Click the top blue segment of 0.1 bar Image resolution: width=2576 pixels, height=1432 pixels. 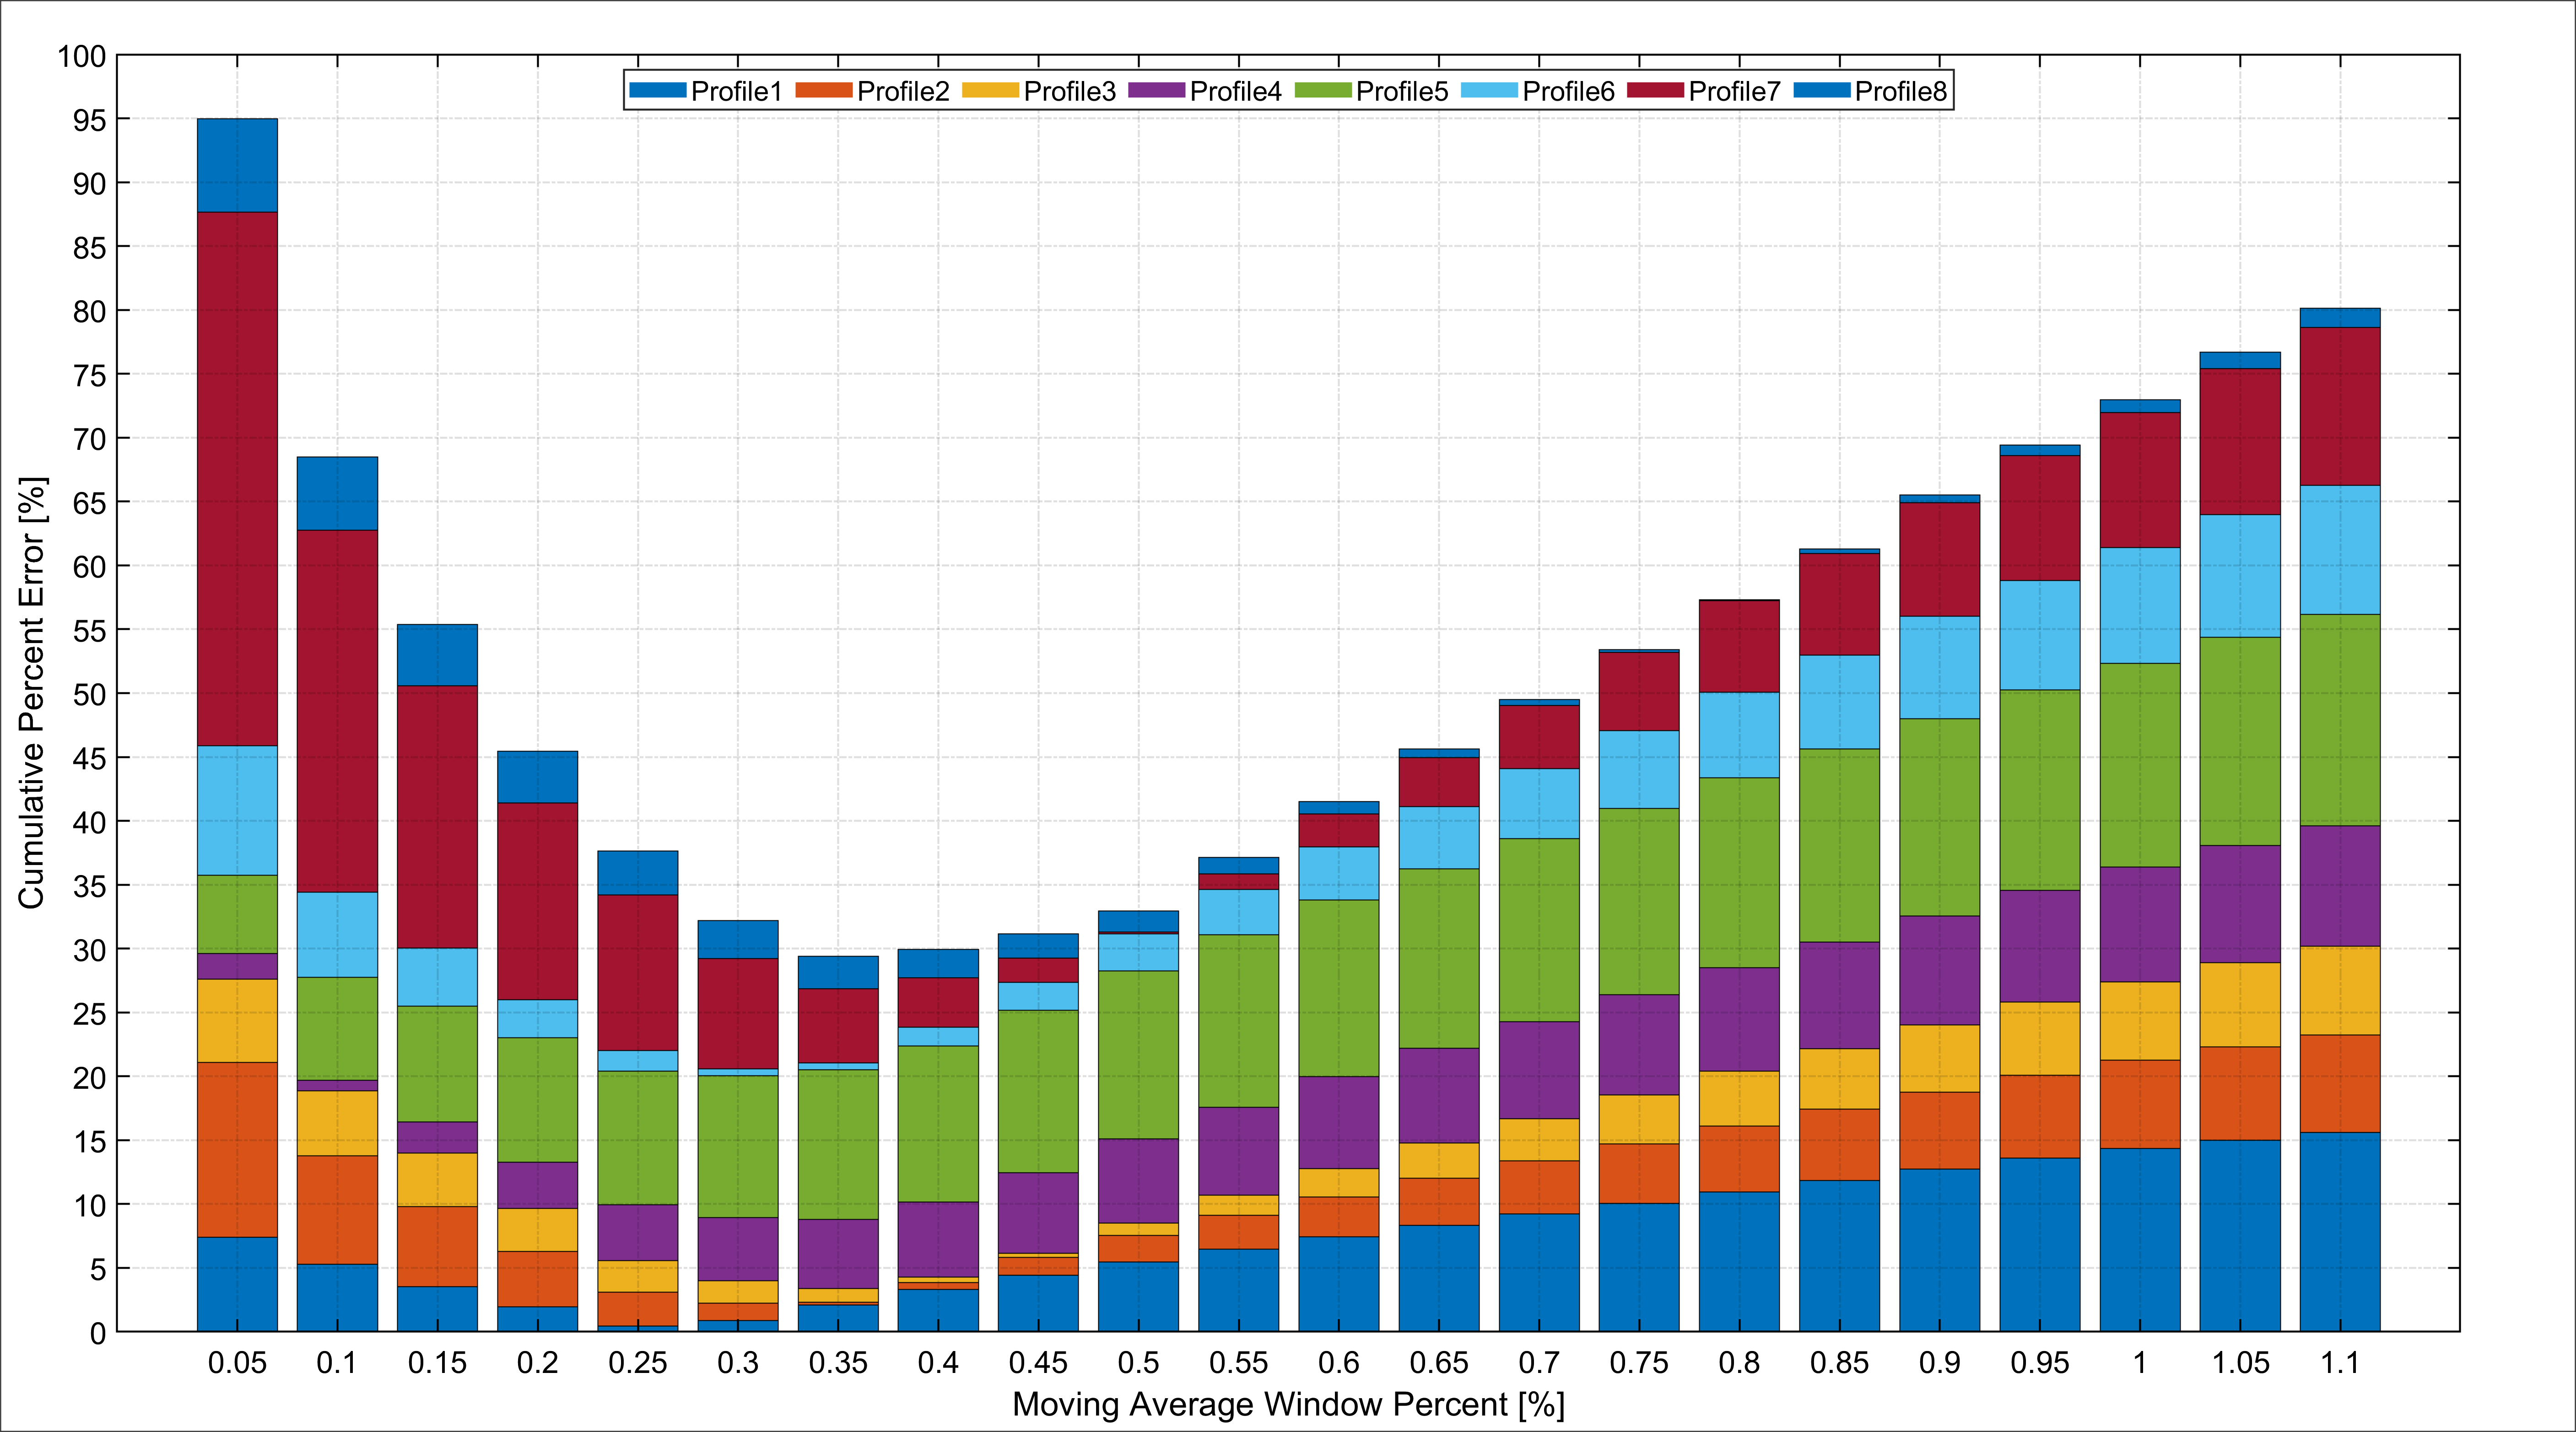[x=337, y=493]
